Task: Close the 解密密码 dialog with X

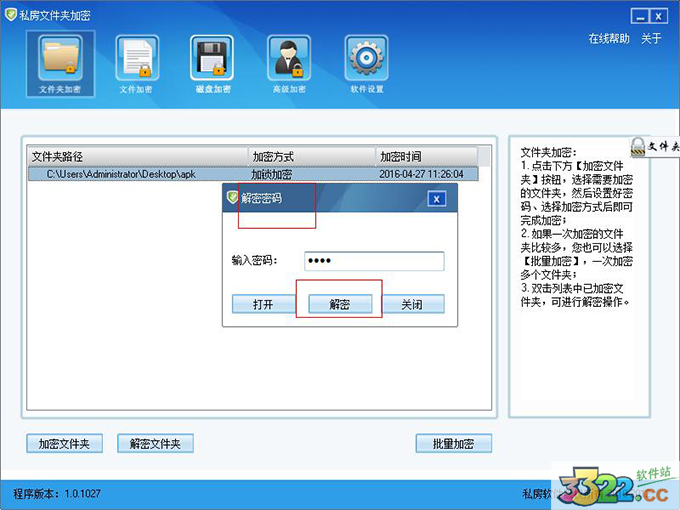Action: pyautogui.click(x=437, y=199)
